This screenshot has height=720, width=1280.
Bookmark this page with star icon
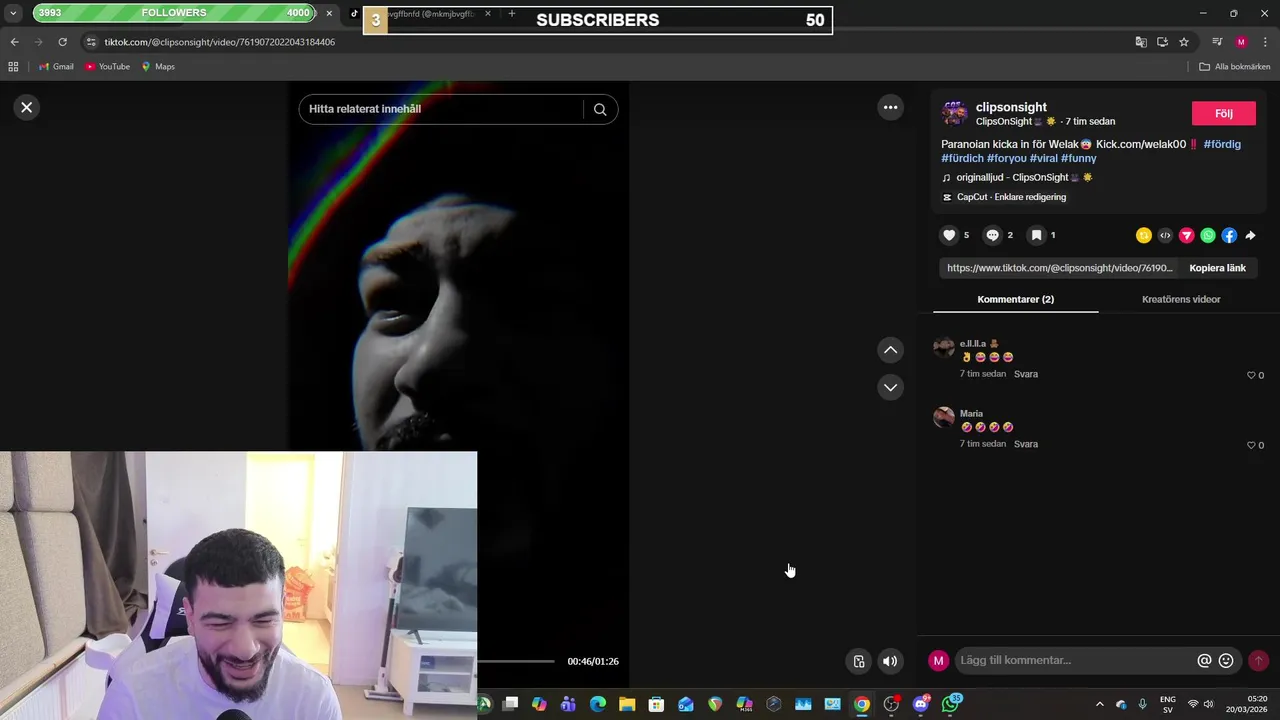pyautogui.click(x=1184, y=42)
